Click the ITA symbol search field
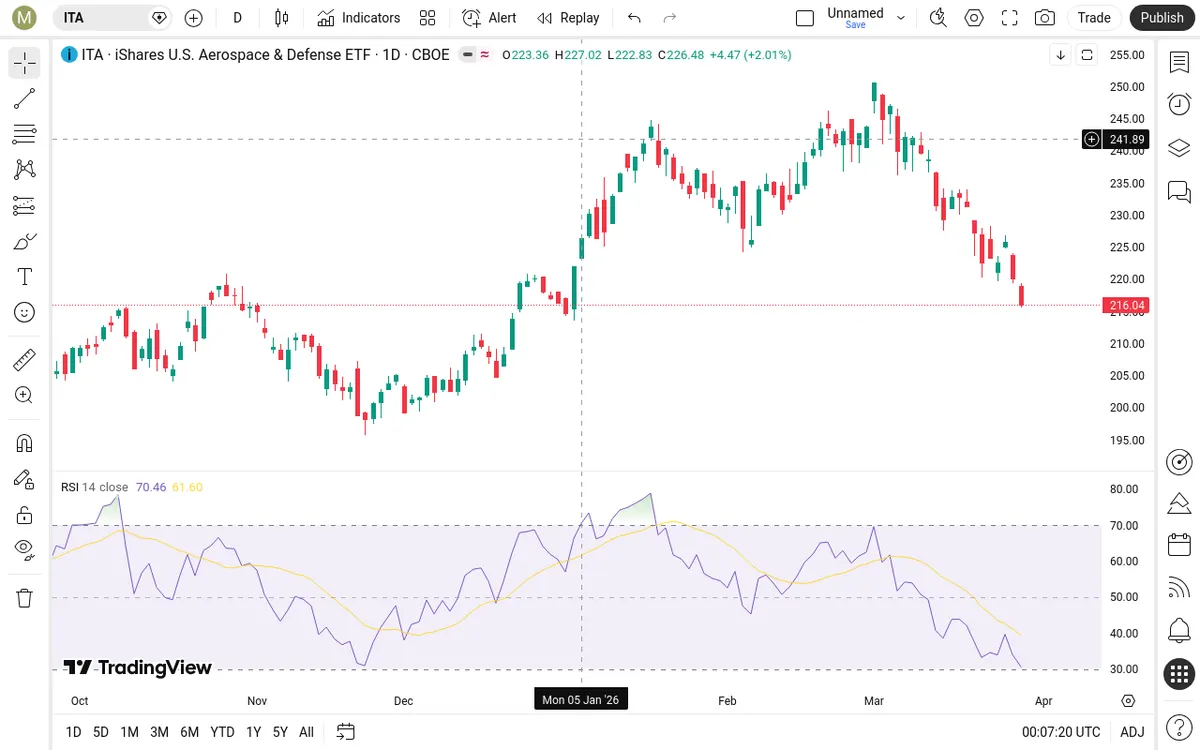Screen dimensions: 1200x750 click(x=112, y=18)
